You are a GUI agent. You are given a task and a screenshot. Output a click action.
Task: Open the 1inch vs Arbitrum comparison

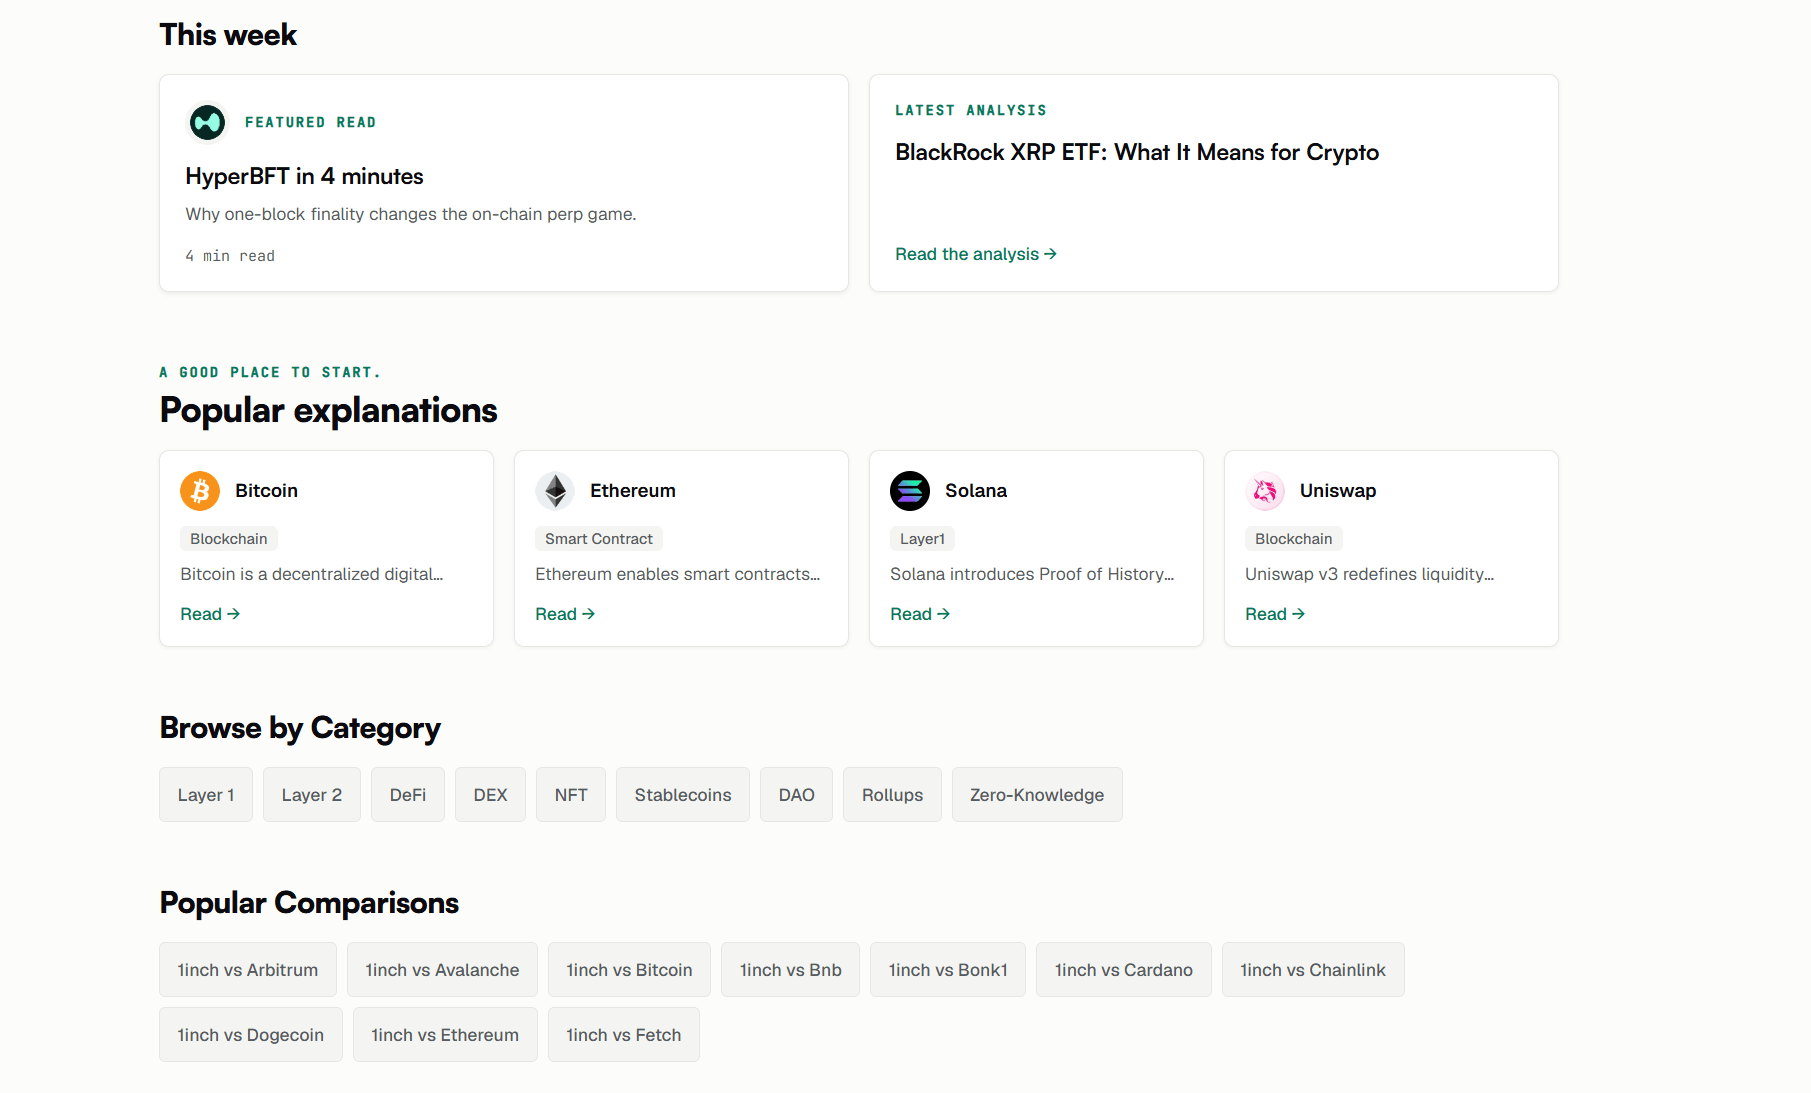[248, 970]
